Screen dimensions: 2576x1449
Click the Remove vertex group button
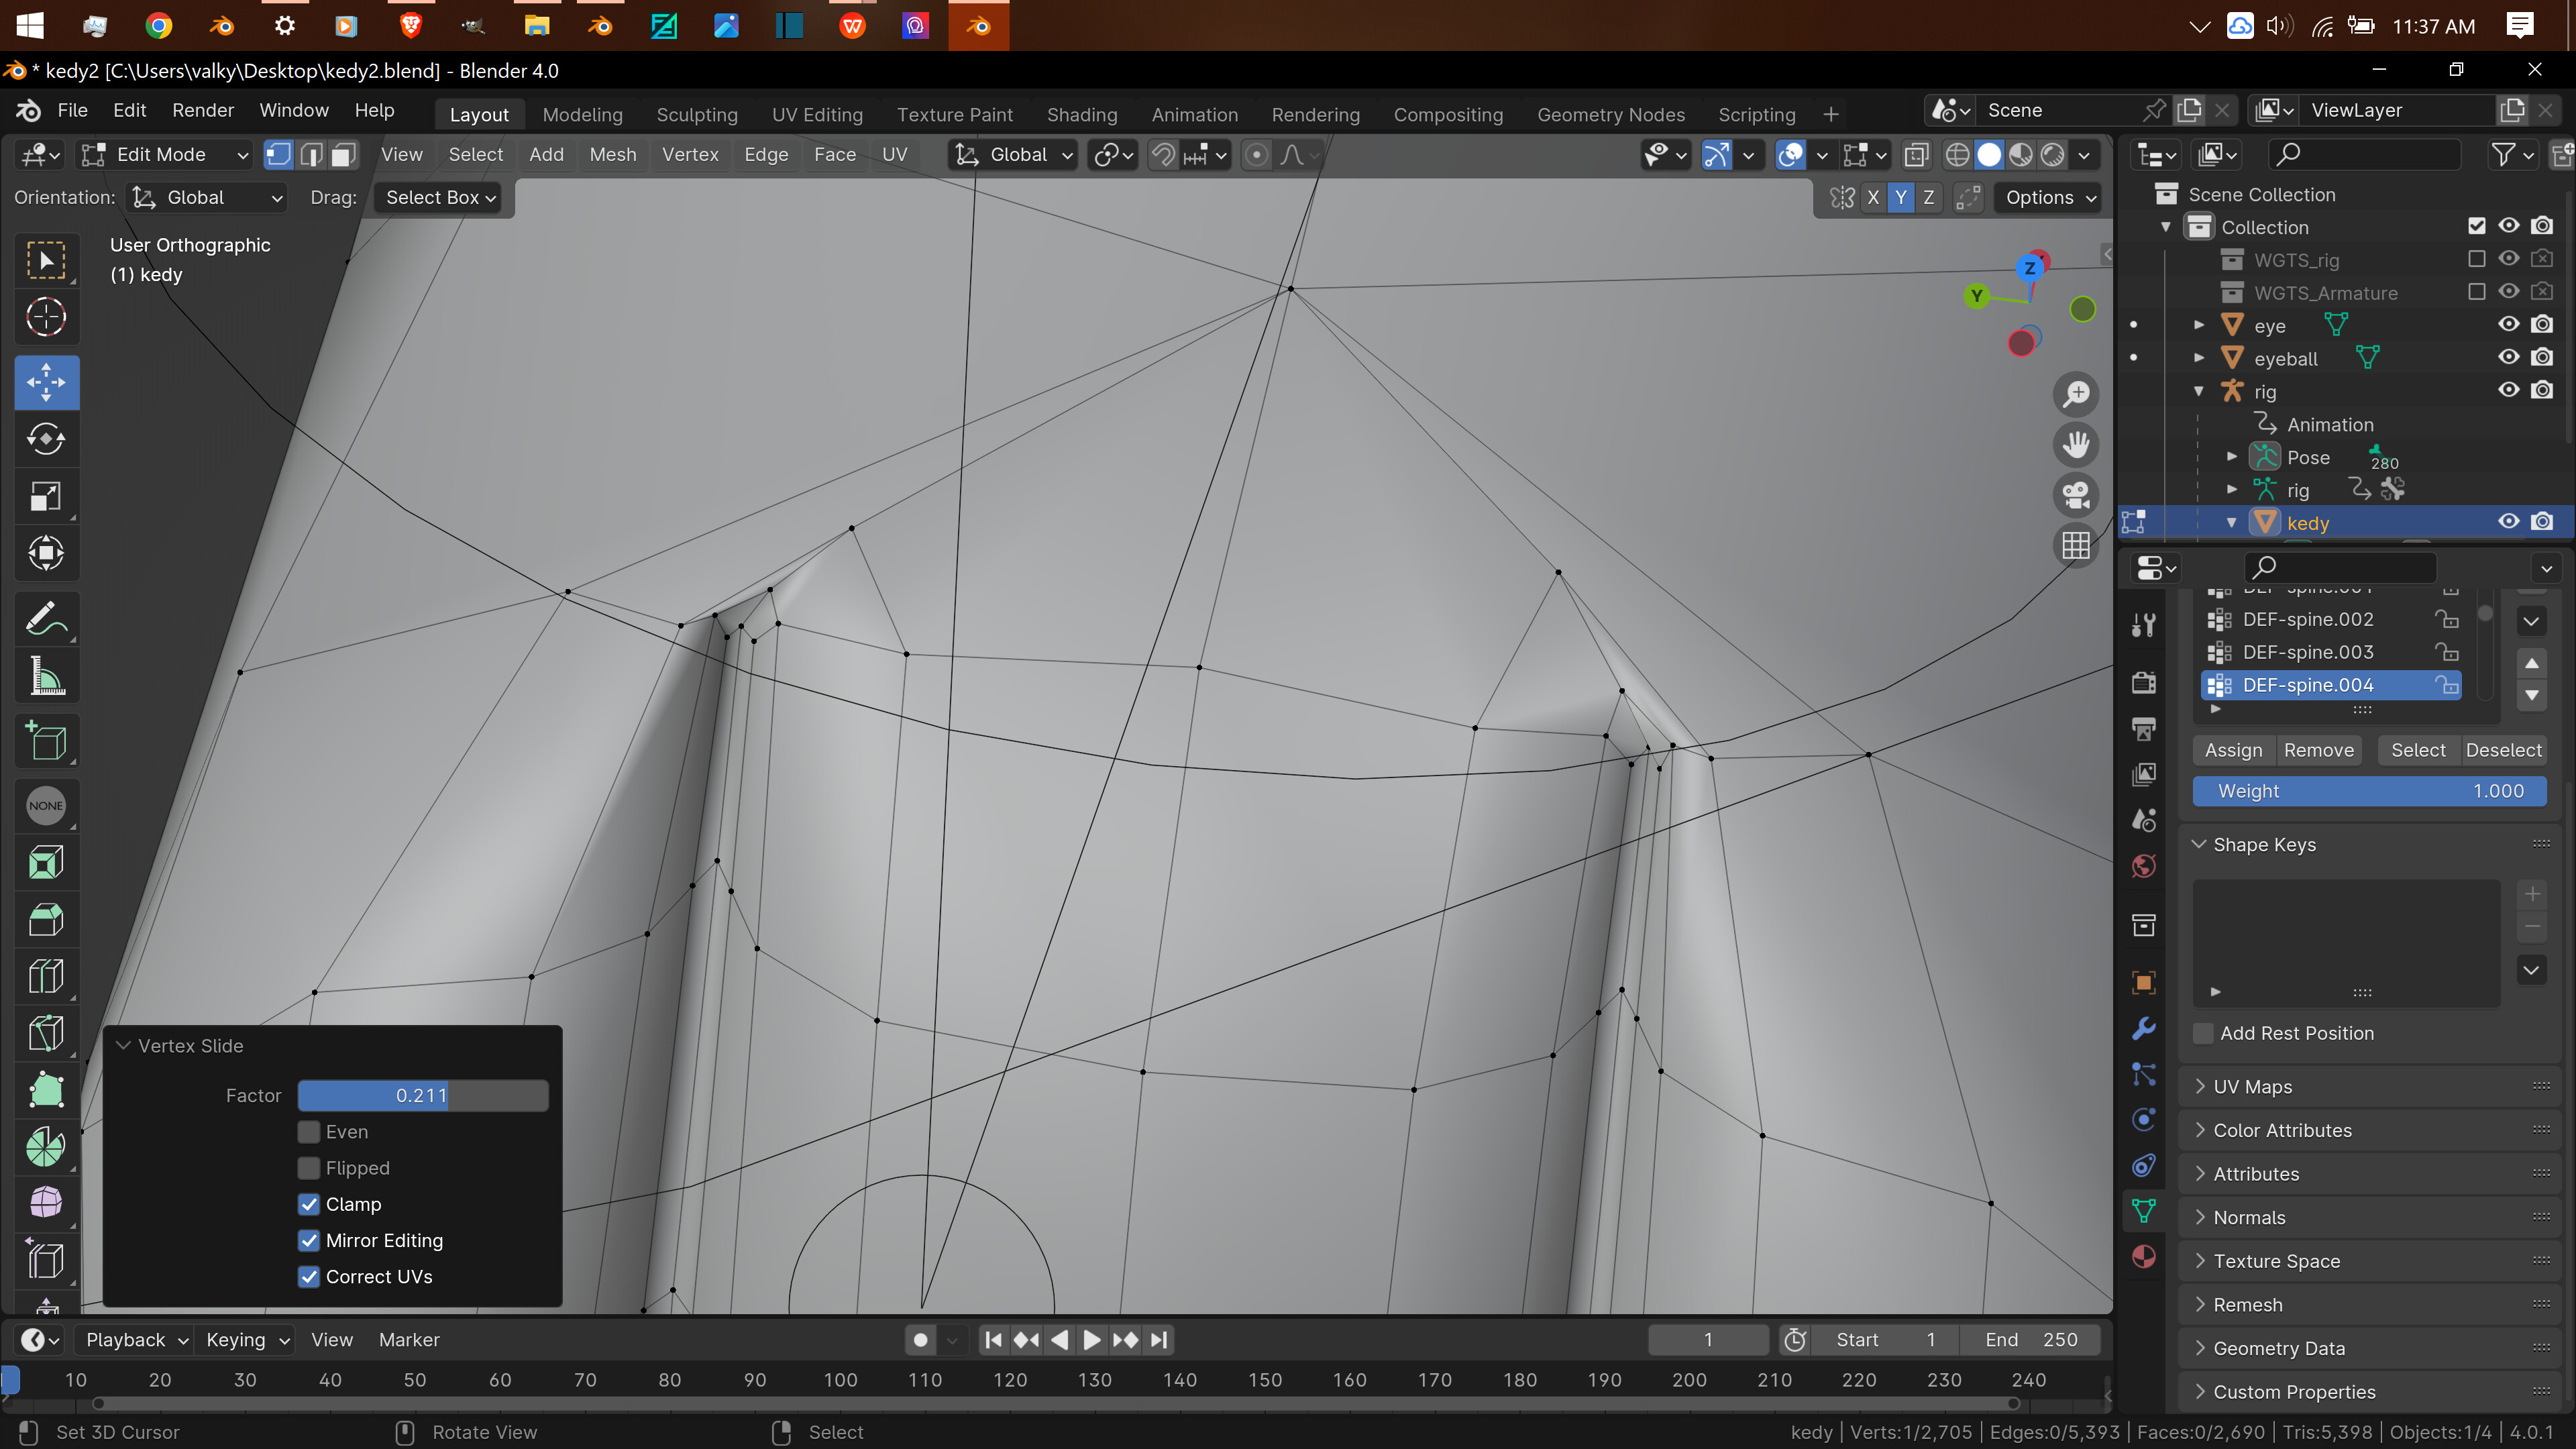(x=2318, y=750)
